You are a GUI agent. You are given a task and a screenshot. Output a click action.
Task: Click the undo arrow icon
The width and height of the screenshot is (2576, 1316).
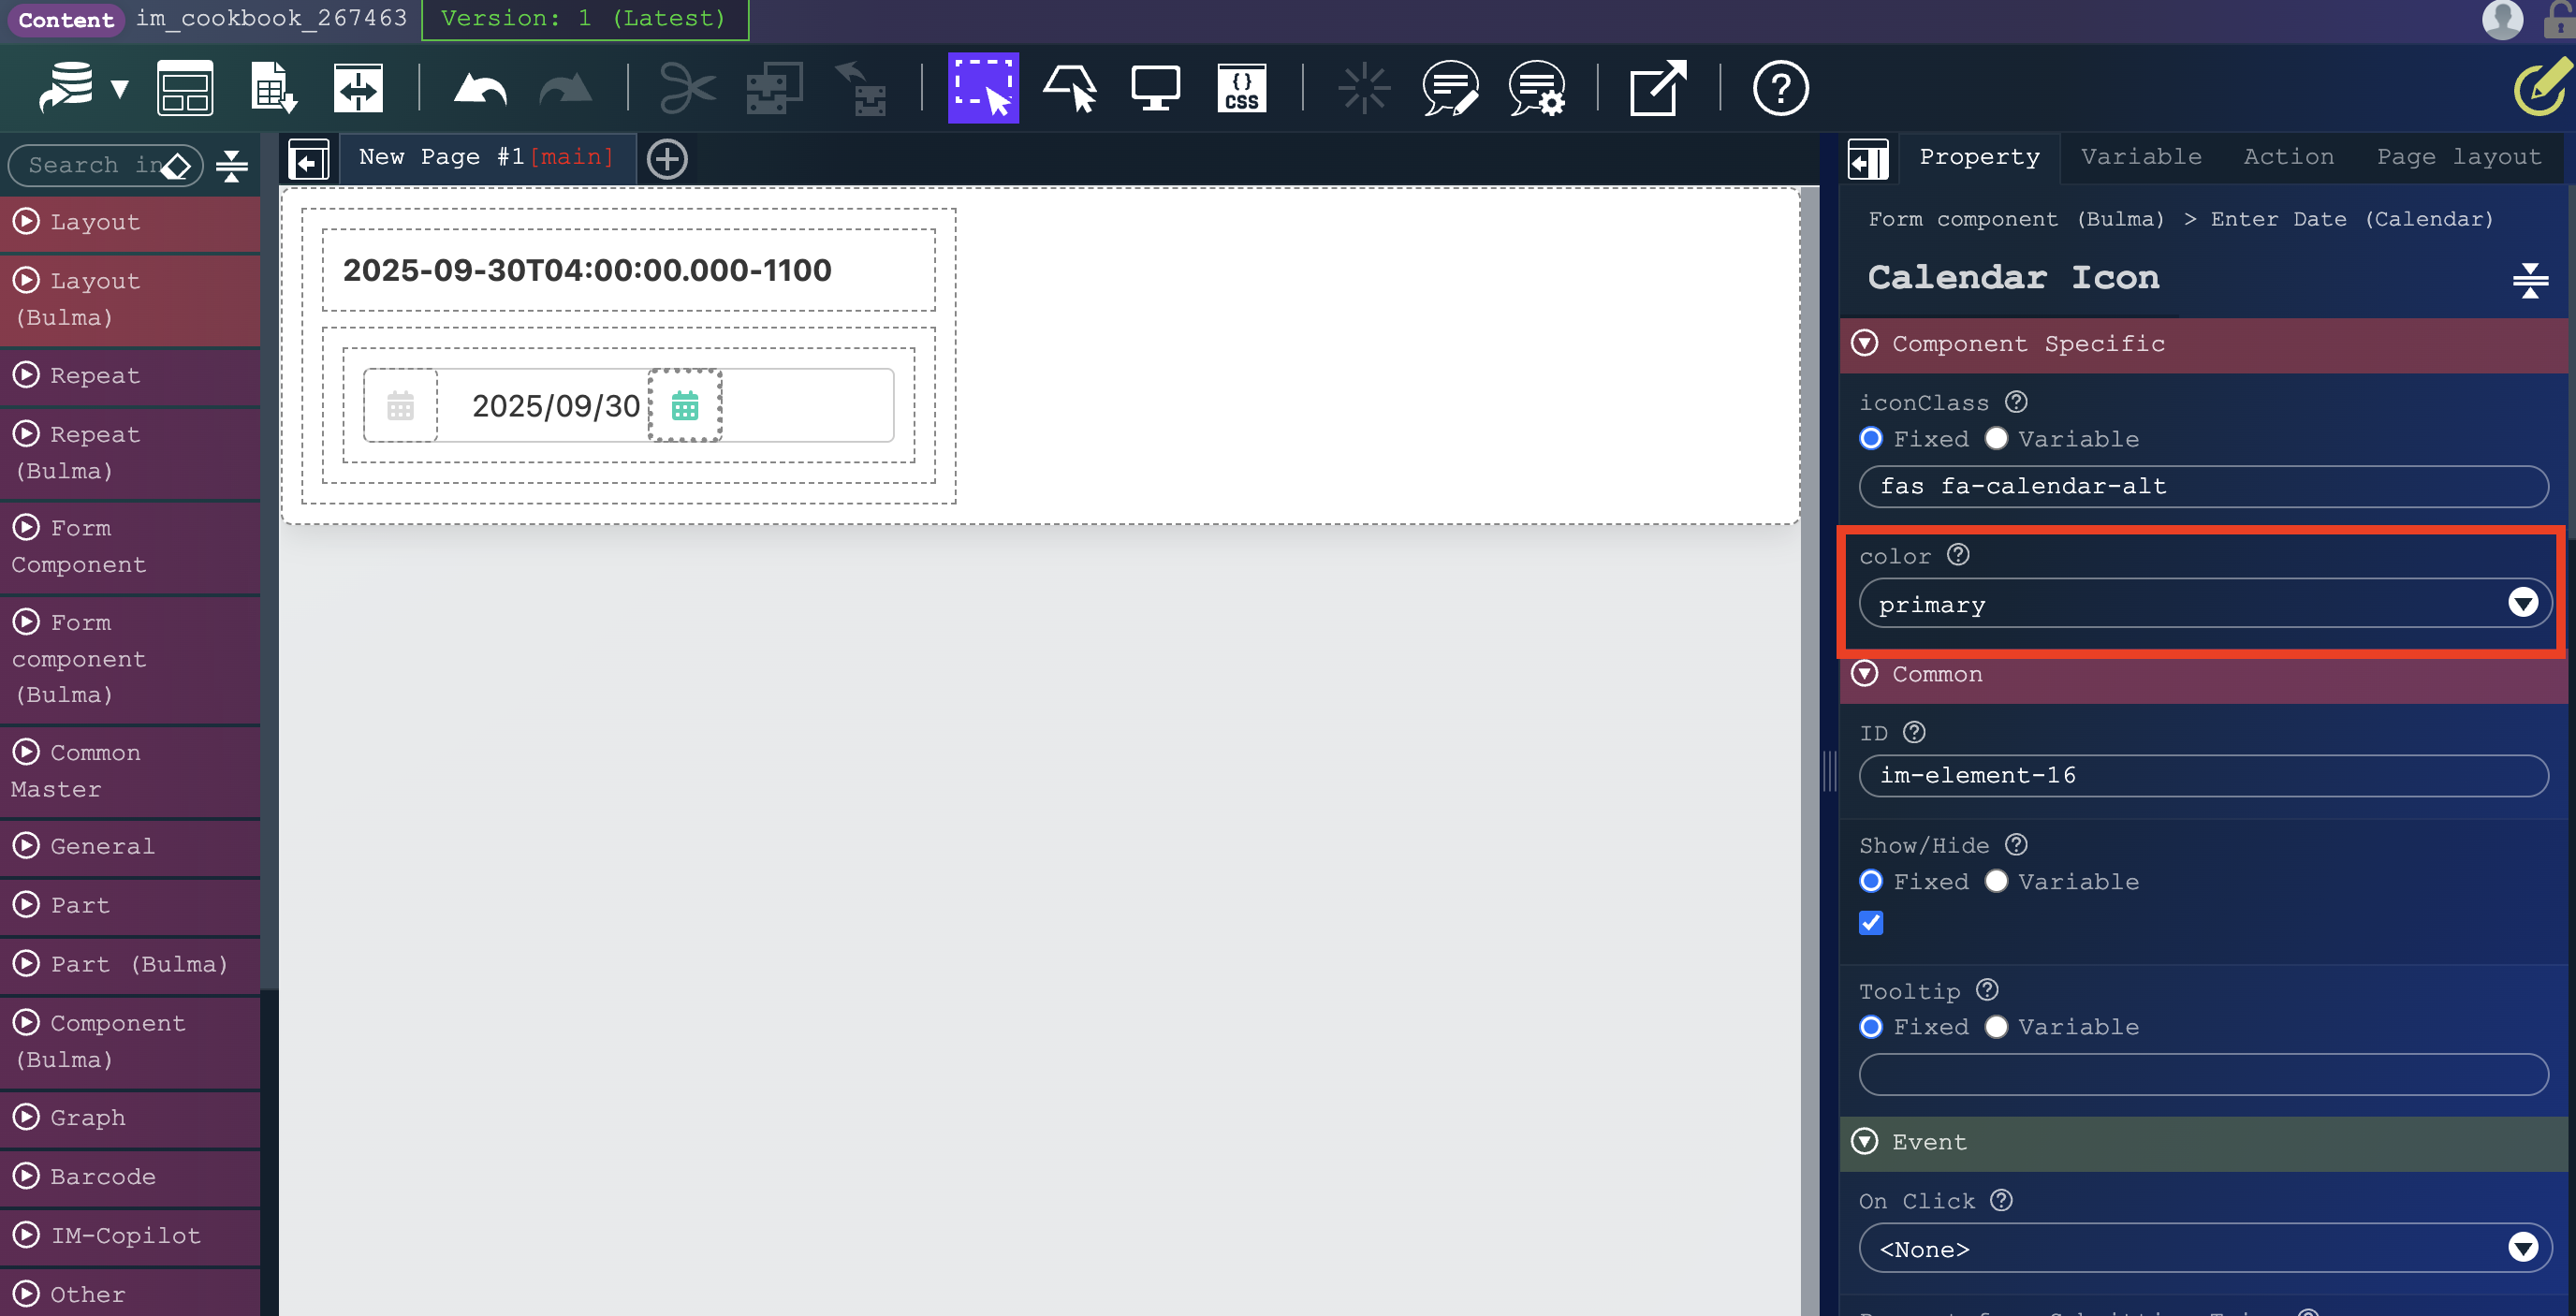coord(480,90)
